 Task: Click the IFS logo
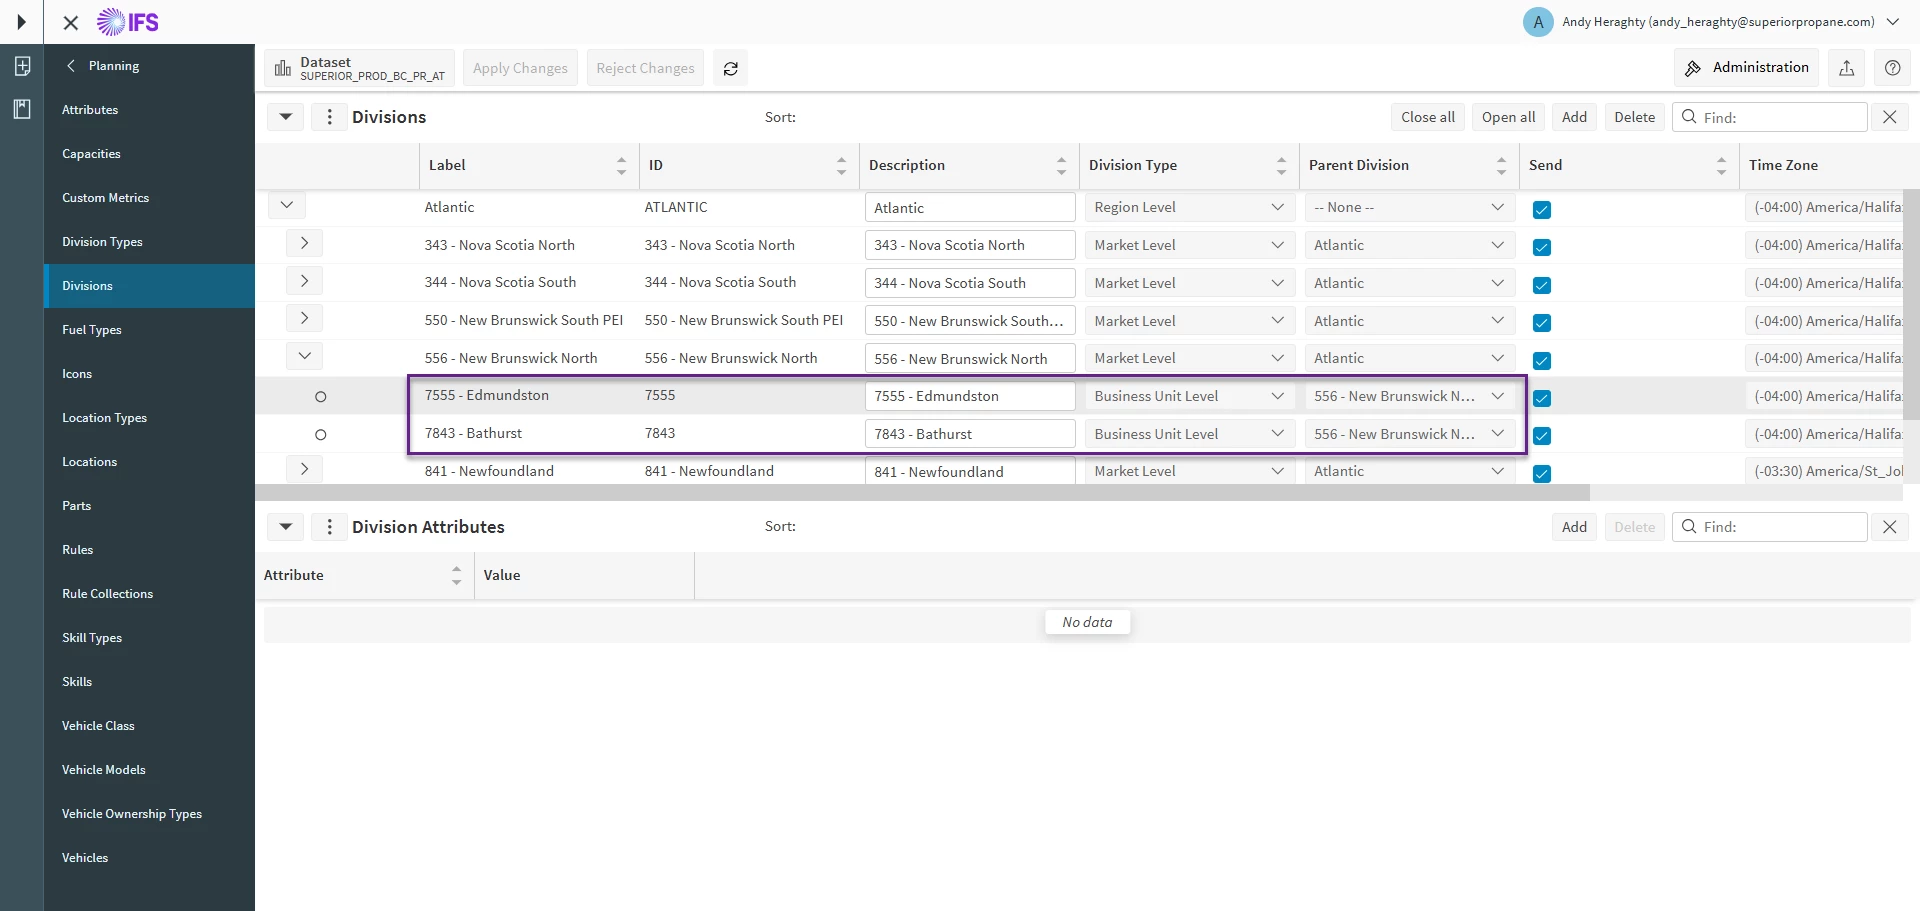(128, 22)
